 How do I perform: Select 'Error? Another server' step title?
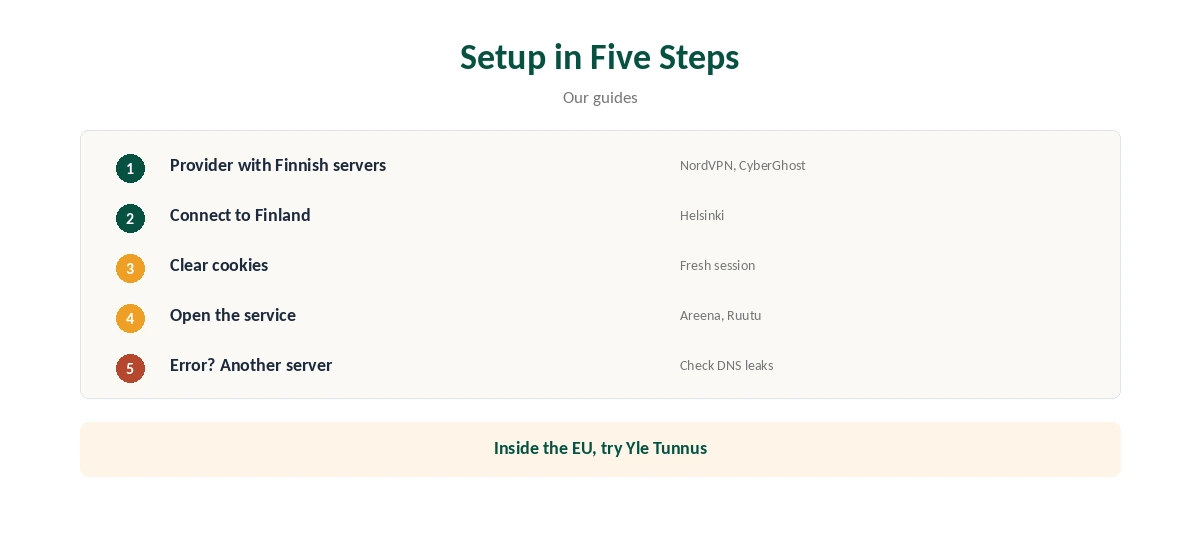[x=251, y=365]
